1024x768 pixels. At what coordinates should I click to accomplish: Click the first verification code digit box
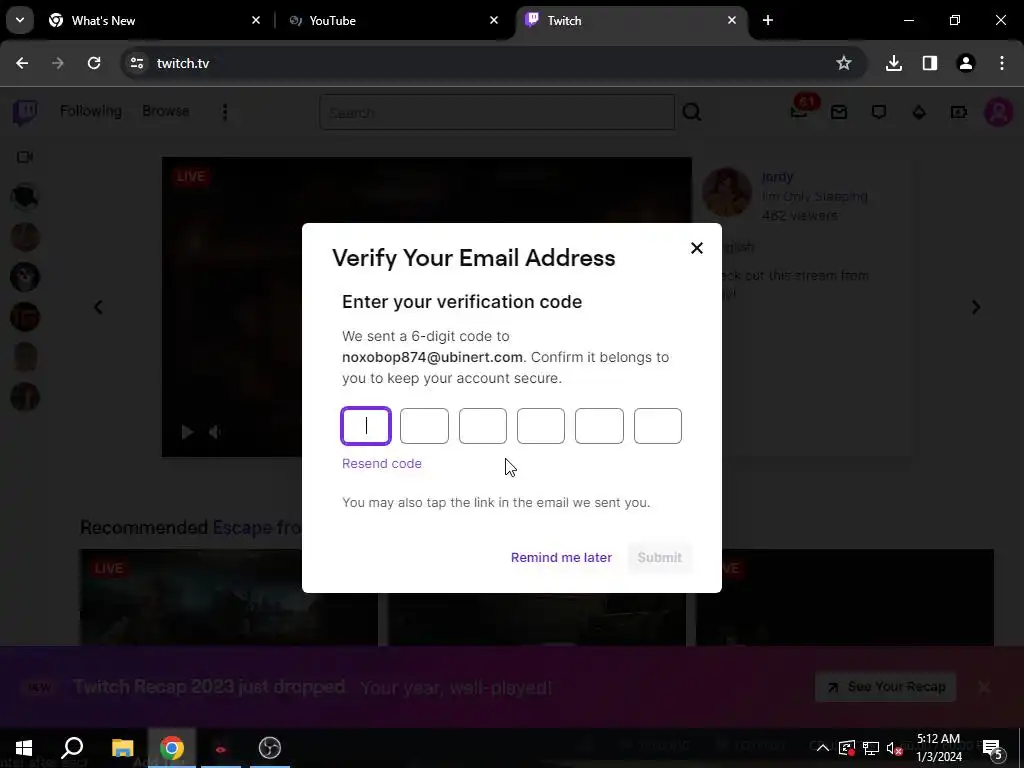(366, 426)
